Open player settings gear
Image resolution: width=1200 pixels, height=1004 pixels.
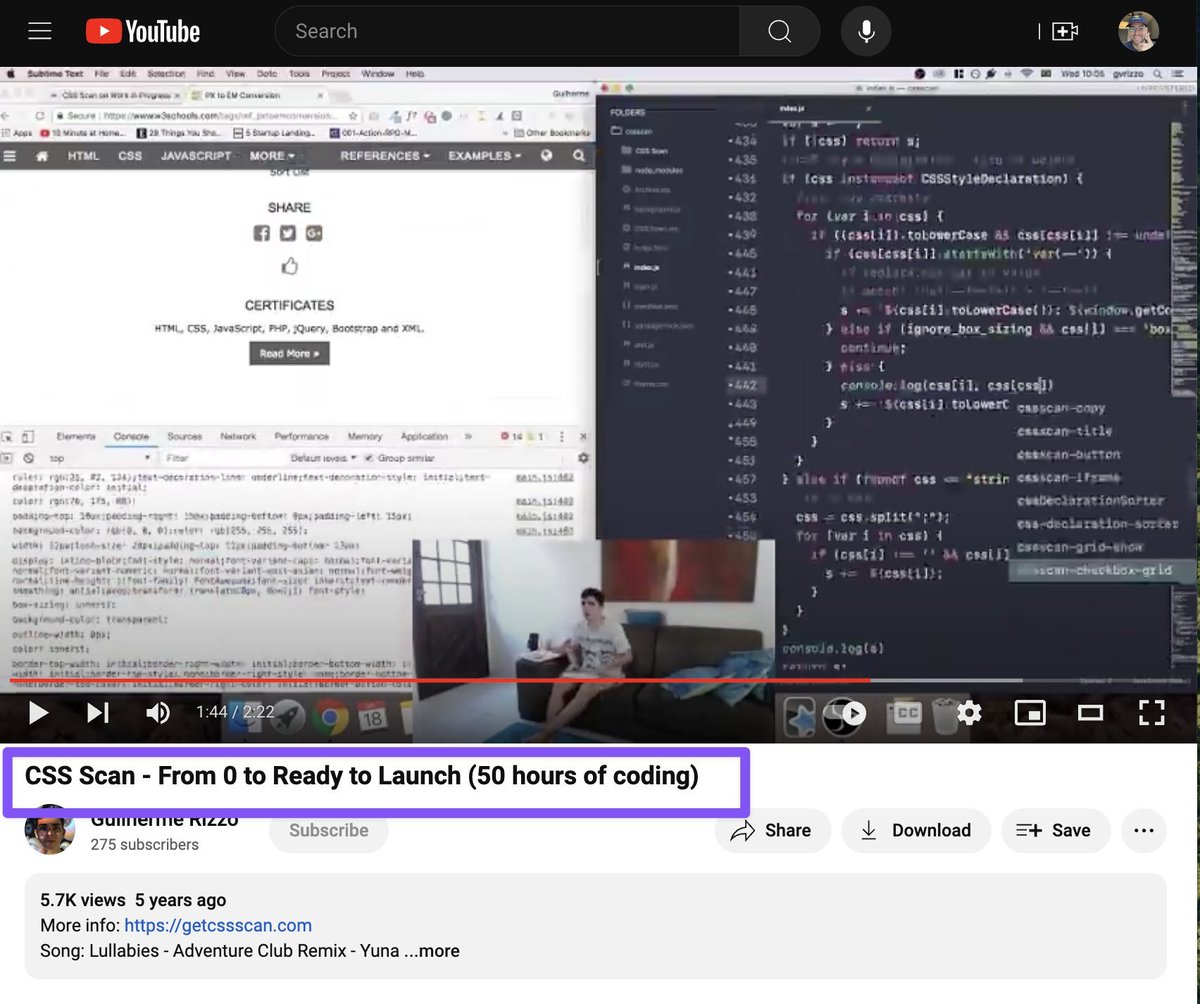pos(968,713)
